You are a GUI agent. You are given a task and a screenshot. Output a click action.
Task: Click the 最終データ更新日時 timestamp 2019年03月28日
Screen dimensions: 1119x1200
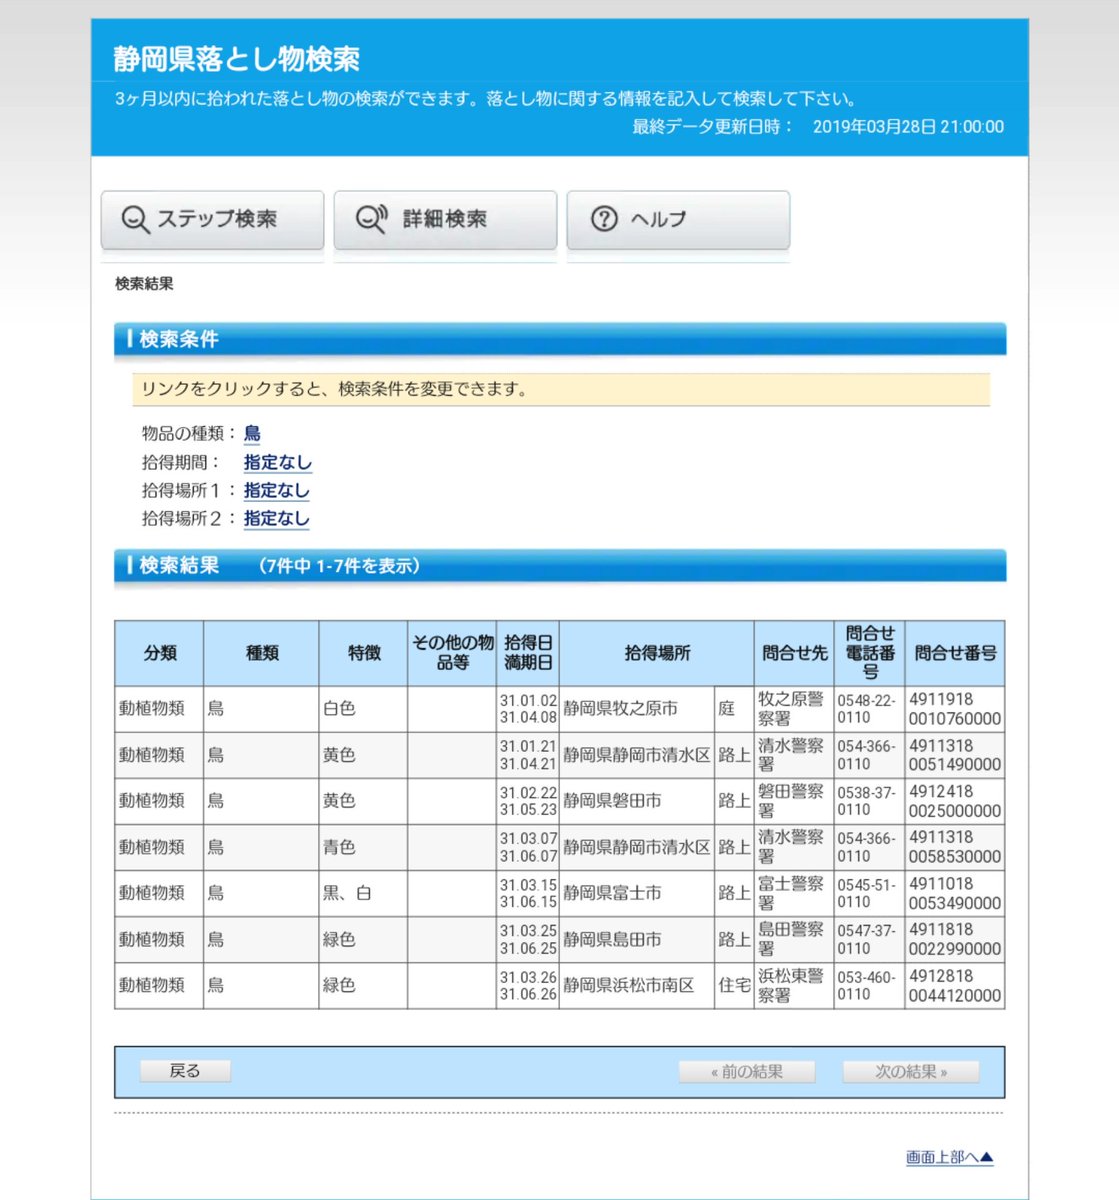point(908,127)
